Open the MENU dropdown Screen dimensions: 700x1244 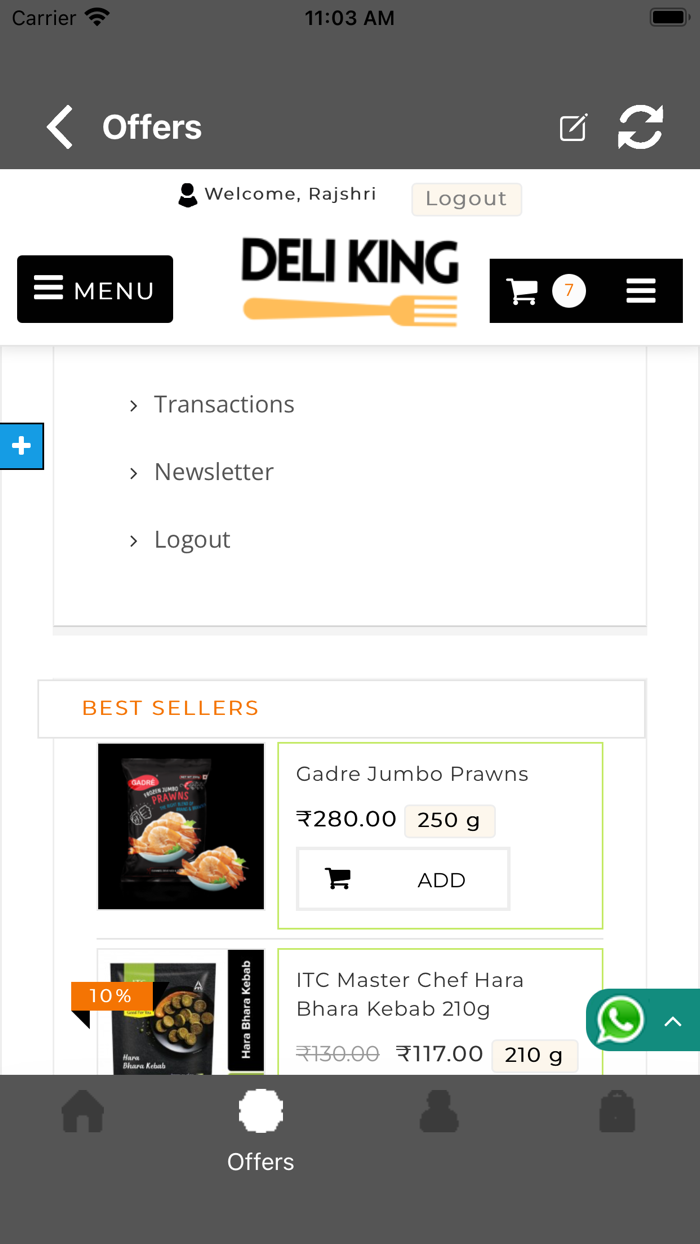coord(95,289)
